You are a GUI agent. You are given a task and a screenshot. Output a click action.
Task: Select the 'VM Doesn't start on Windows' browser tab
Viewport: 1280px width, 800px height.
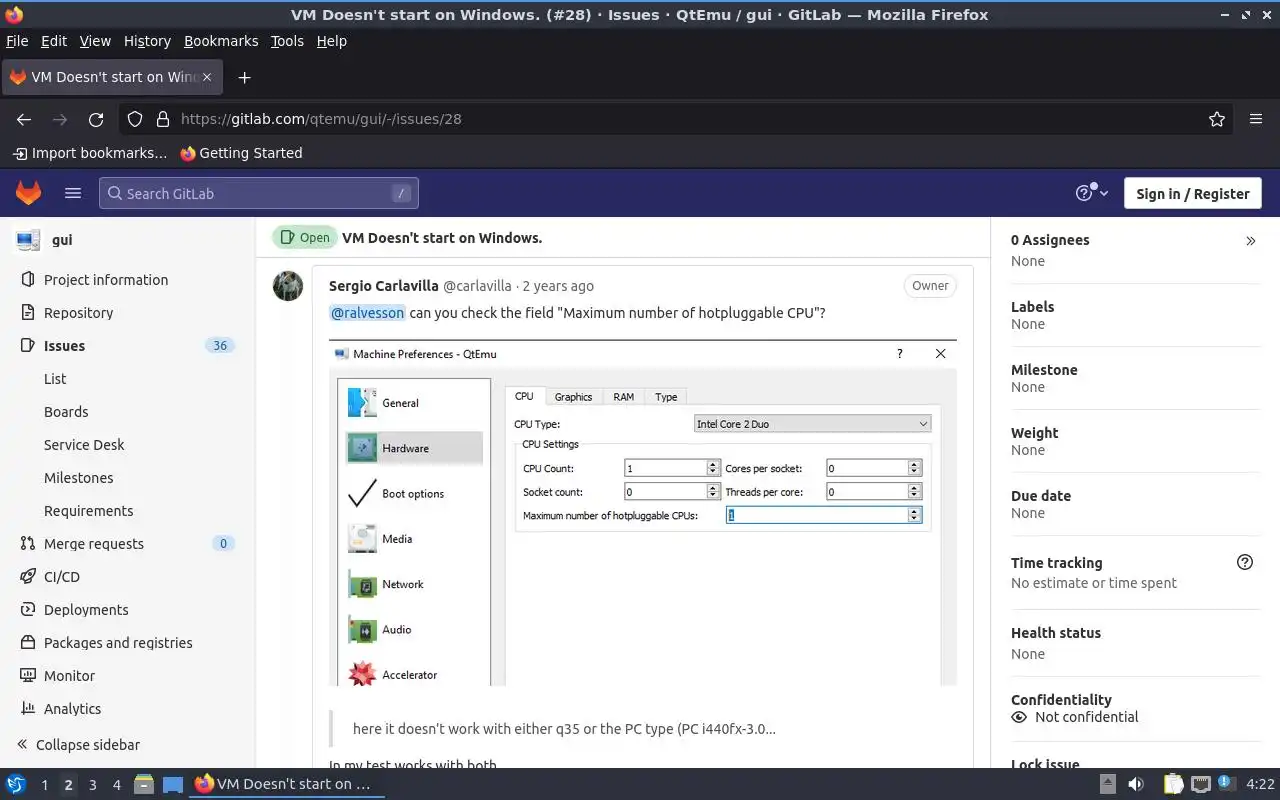click(110, 77)
